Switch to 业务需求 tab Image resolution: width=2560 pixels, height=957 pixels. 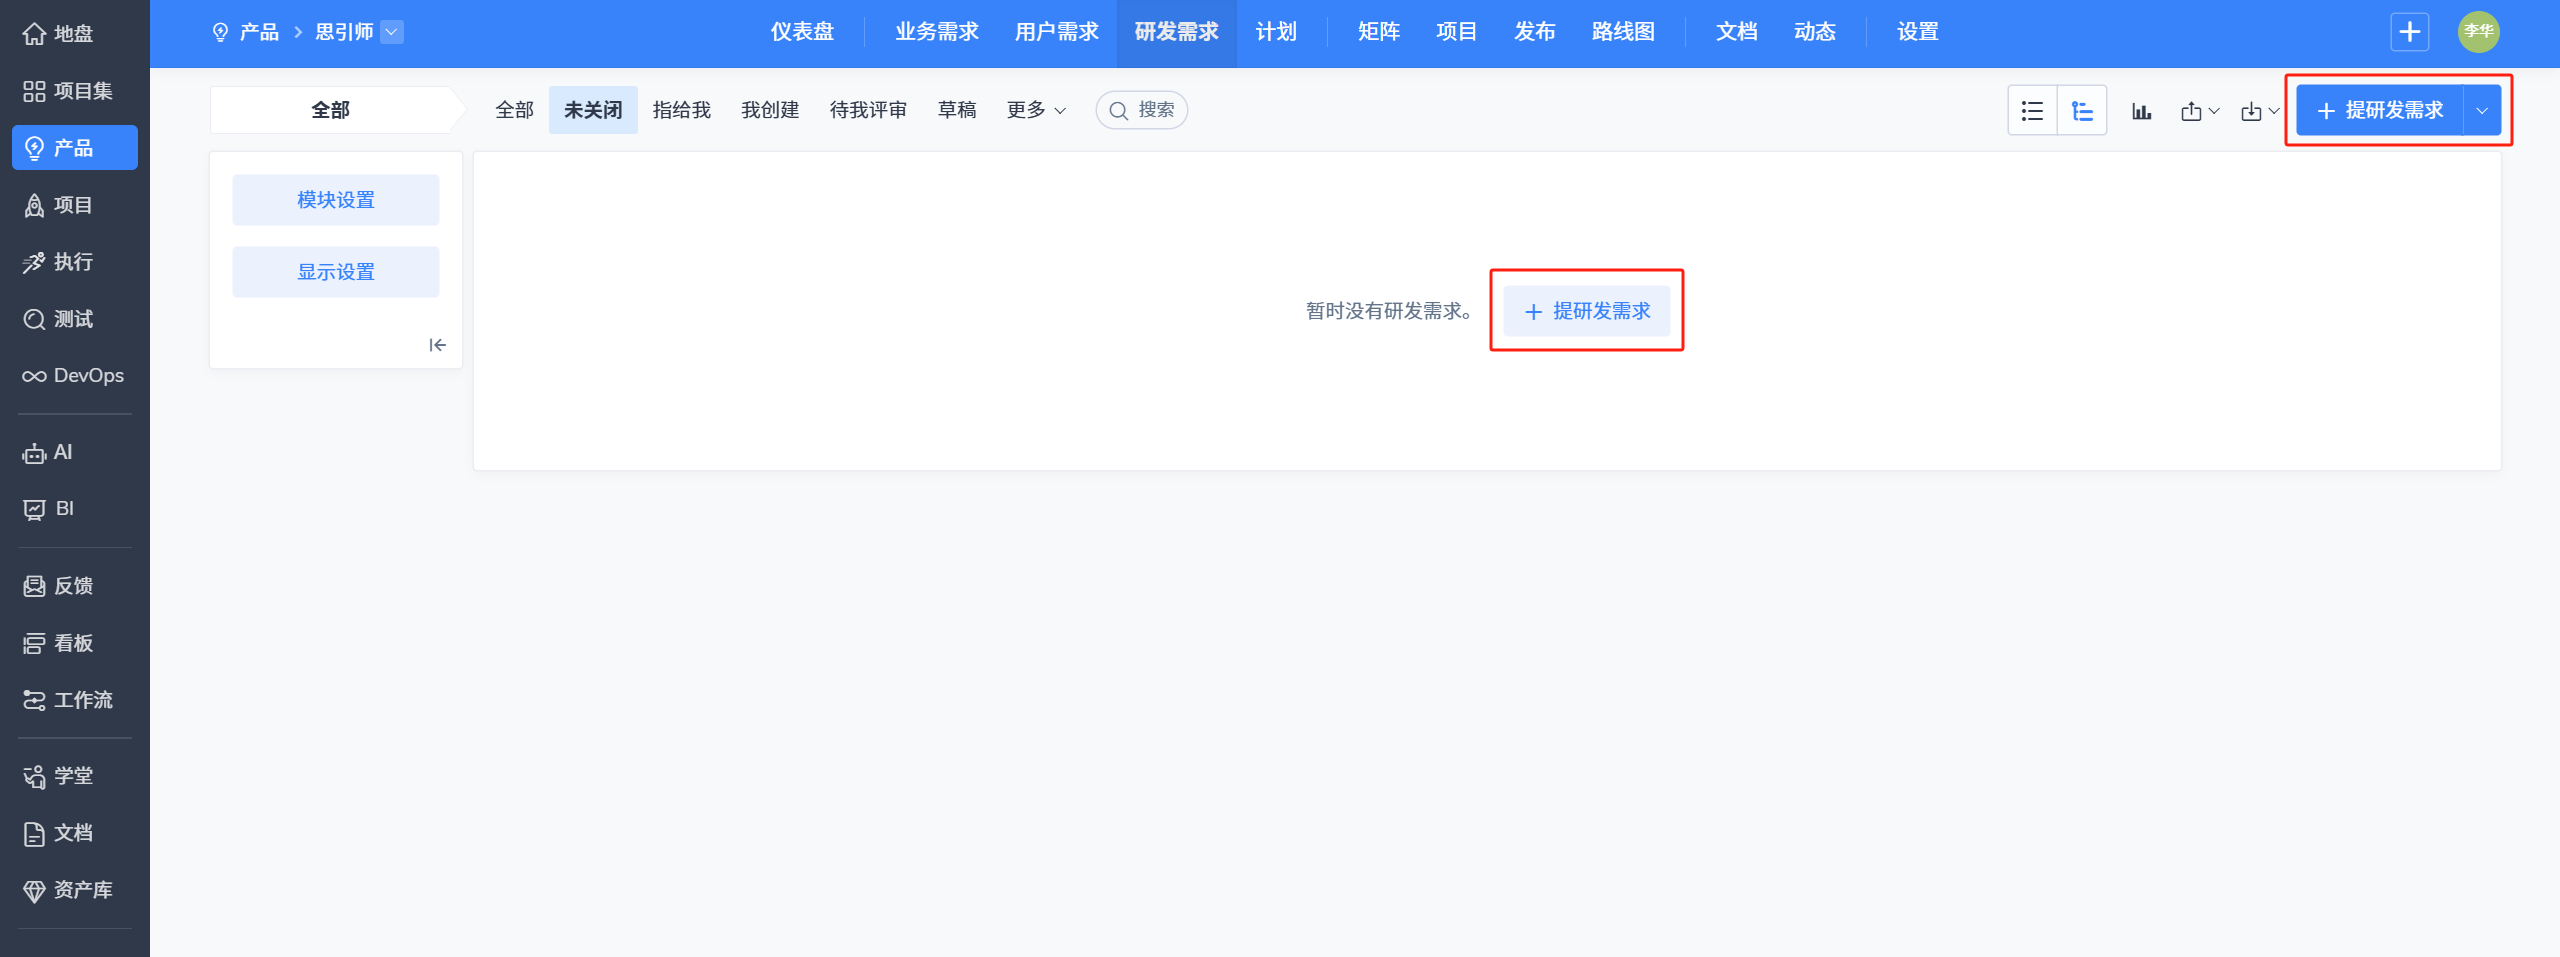(x=937, y=32)
